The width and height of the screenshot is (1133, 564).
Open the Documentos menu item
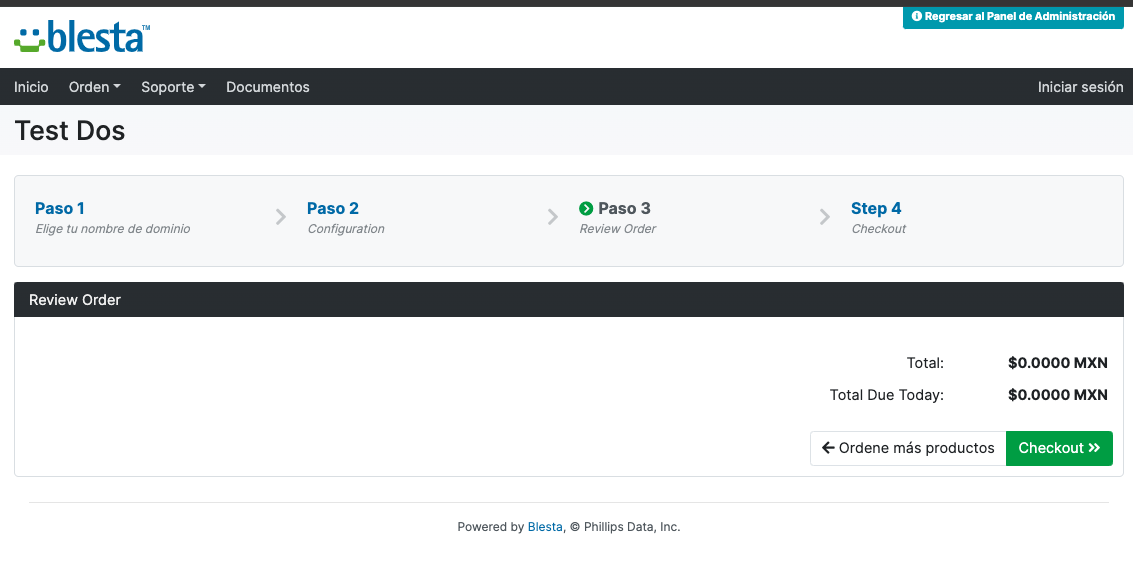click(x=267, y=87)
